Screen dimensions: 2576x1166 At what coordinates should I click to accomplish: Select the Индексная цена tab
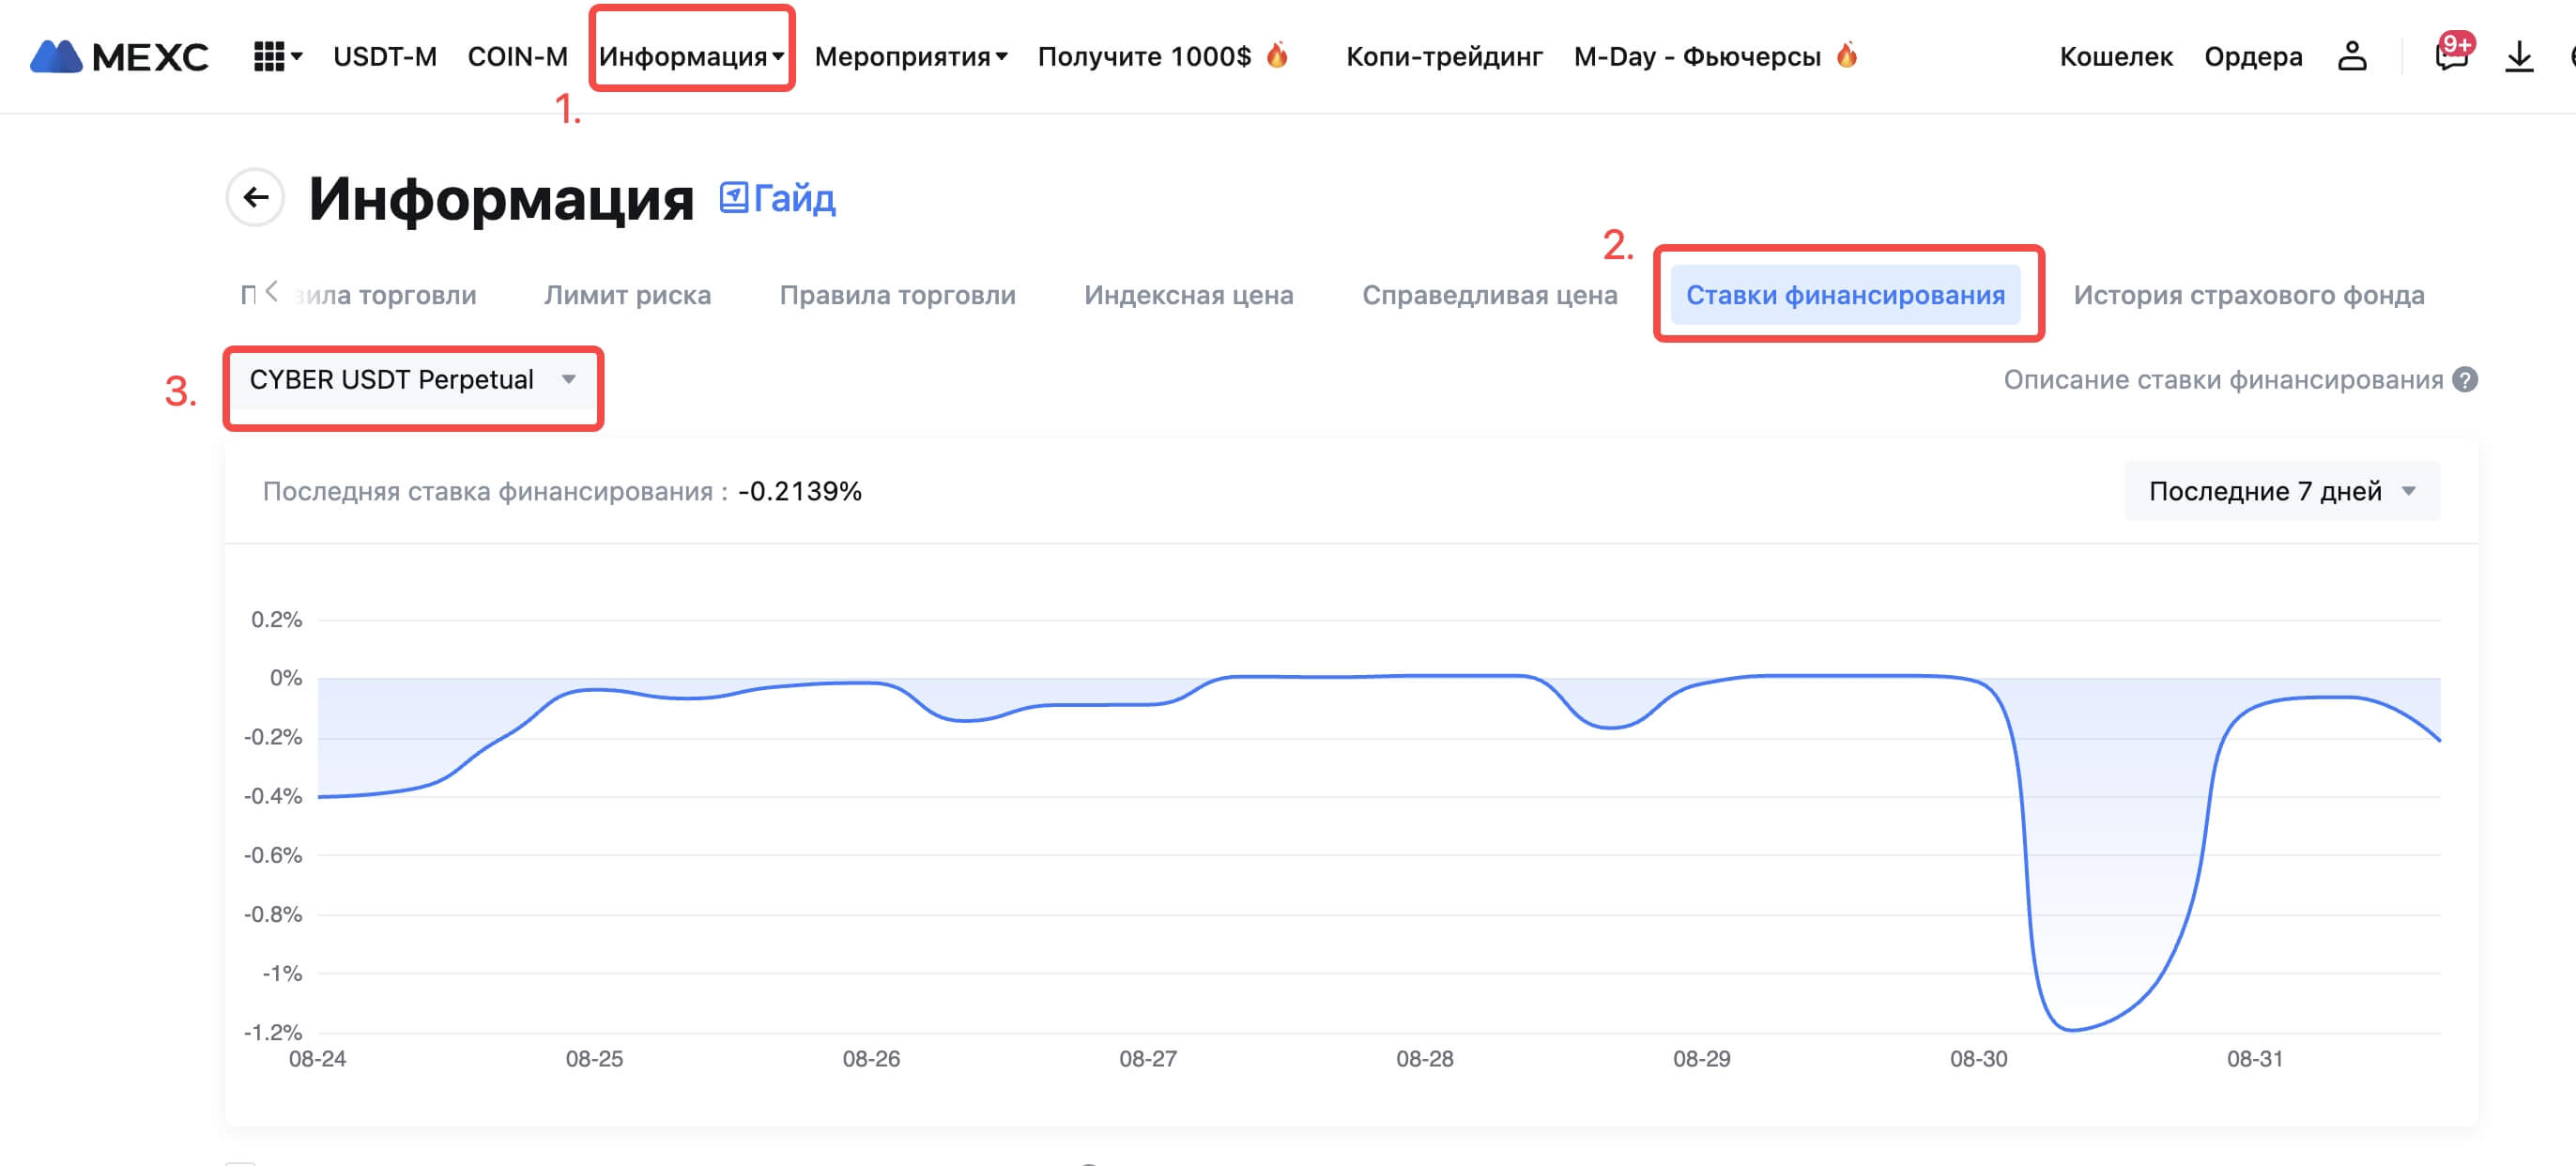click(x=1188, y=295)
